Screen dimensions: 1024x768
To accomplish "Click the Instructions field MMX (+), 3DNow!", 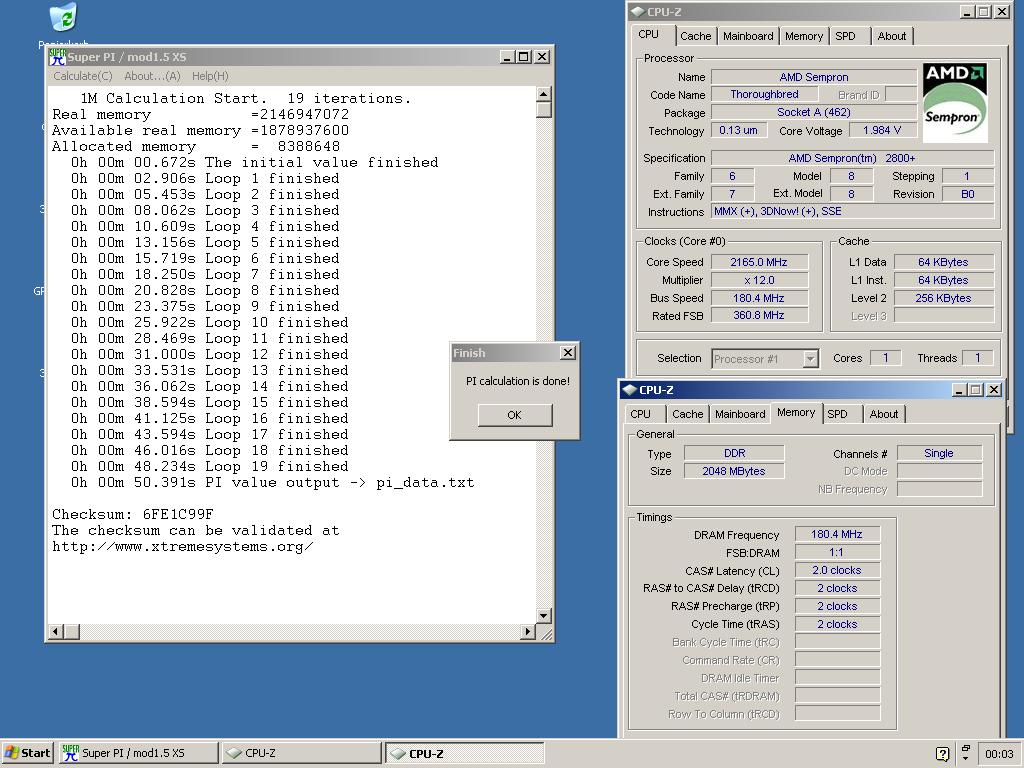I will 852,212.
